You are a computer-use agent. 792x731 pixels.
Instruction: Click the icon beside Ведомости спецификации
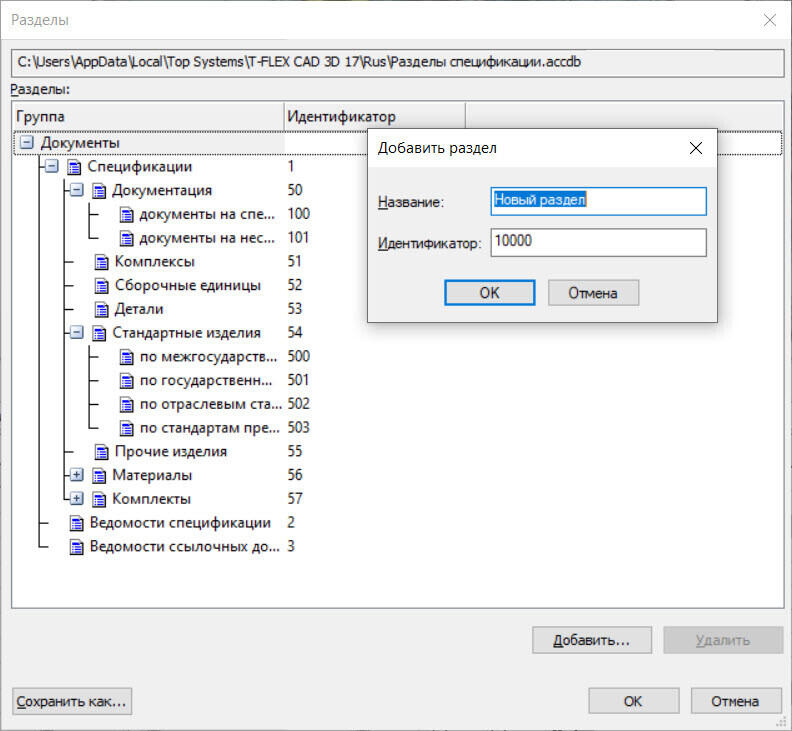[x=76, y=523]
